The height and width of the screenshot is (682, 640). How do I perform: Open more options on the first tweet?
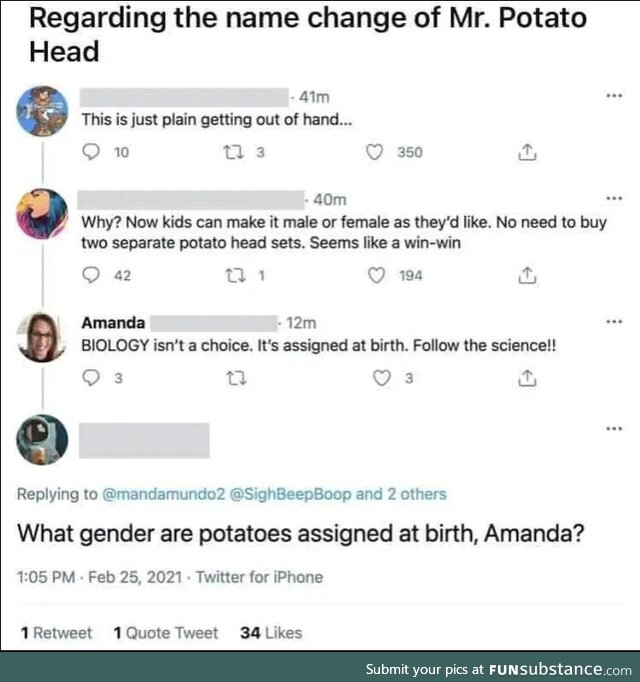pyautogui.click(x=612, y=96)
